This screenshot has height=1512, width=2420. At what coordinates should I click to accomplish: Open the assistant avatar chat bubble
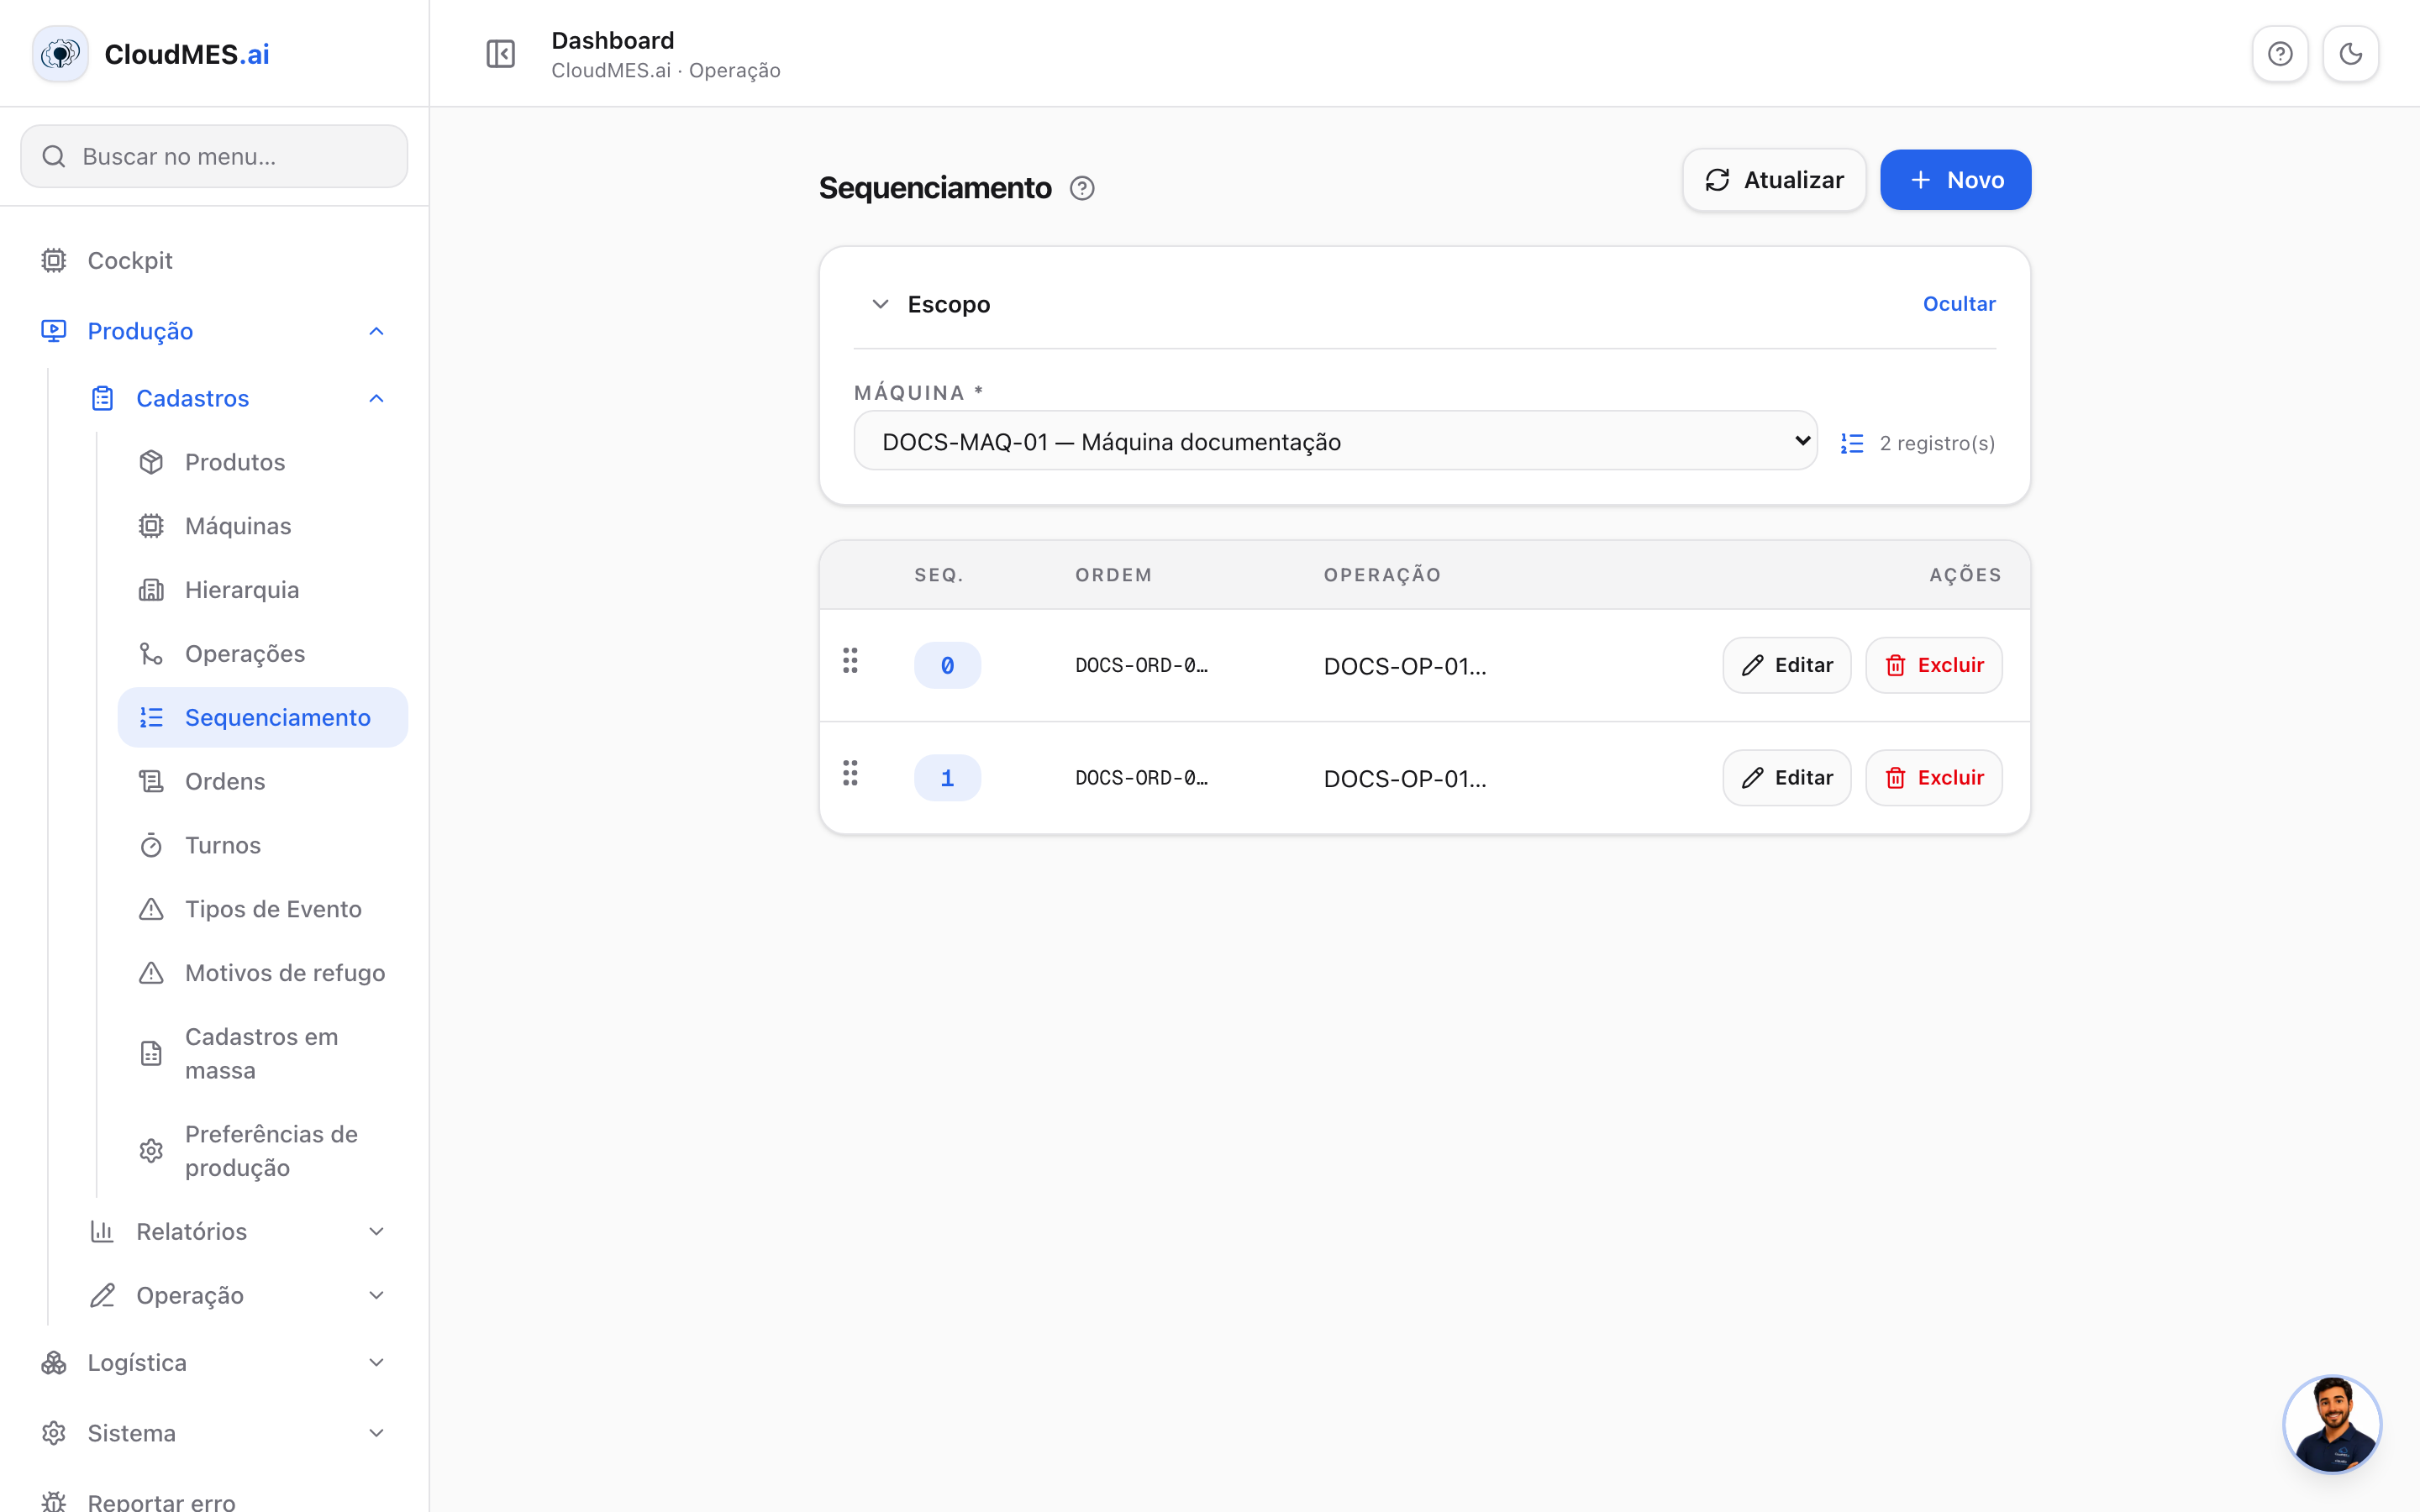[x=2332, y=1423]
